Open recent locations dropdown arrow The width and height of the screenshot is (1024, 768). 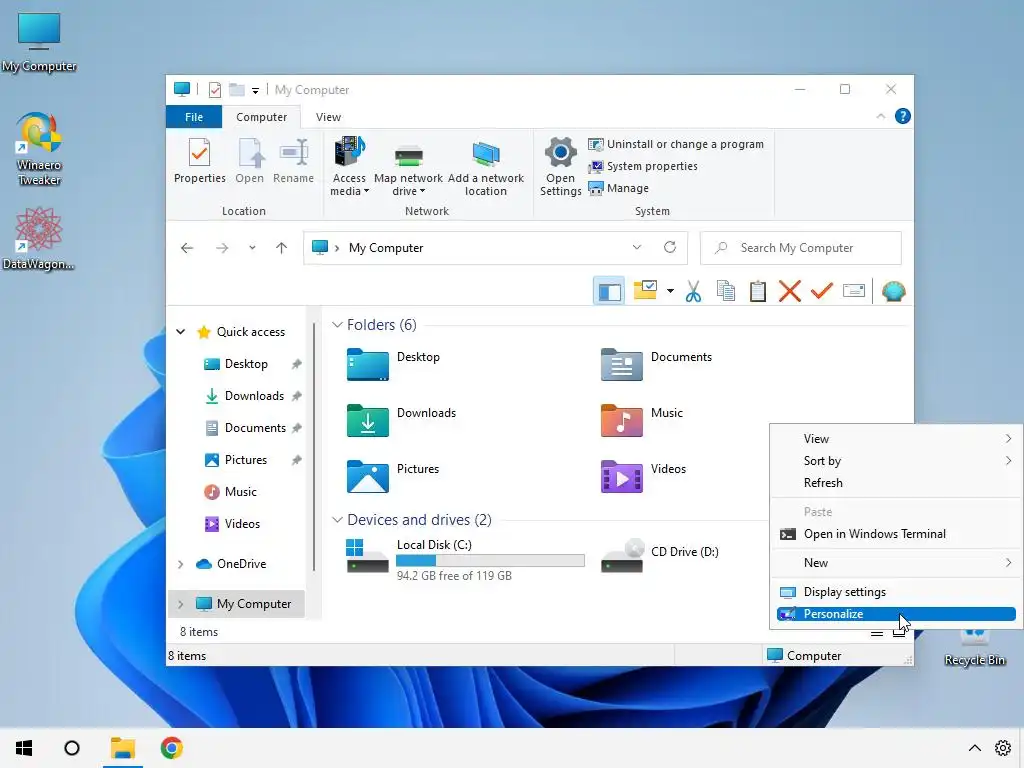coord(252,248)
